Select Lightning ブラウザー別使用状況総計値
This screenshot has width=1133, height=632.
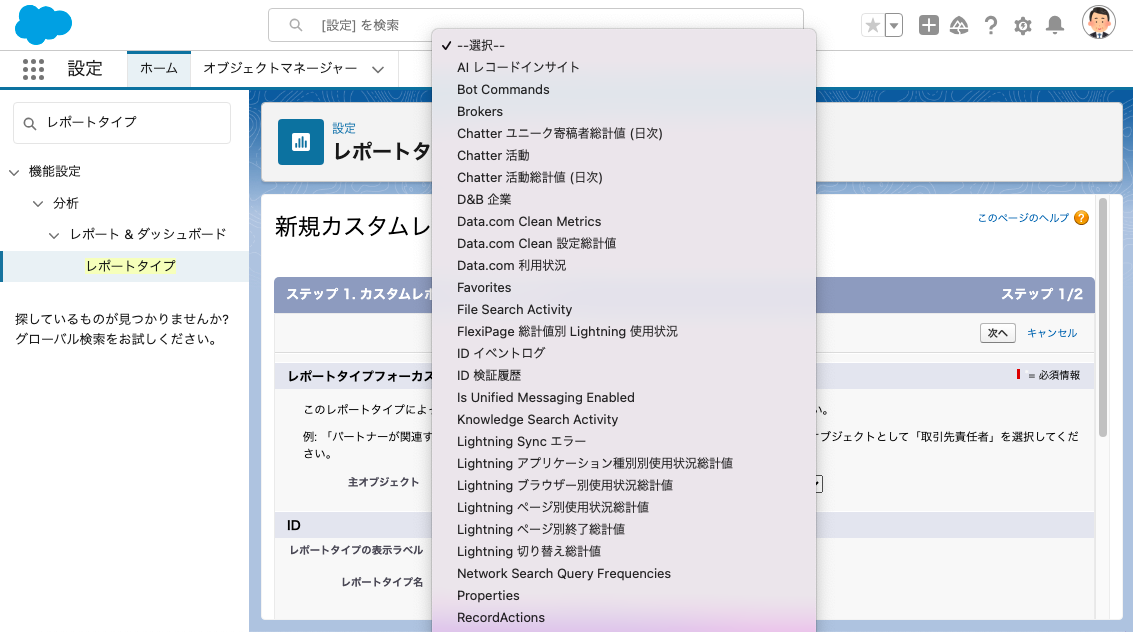[624, 485]
